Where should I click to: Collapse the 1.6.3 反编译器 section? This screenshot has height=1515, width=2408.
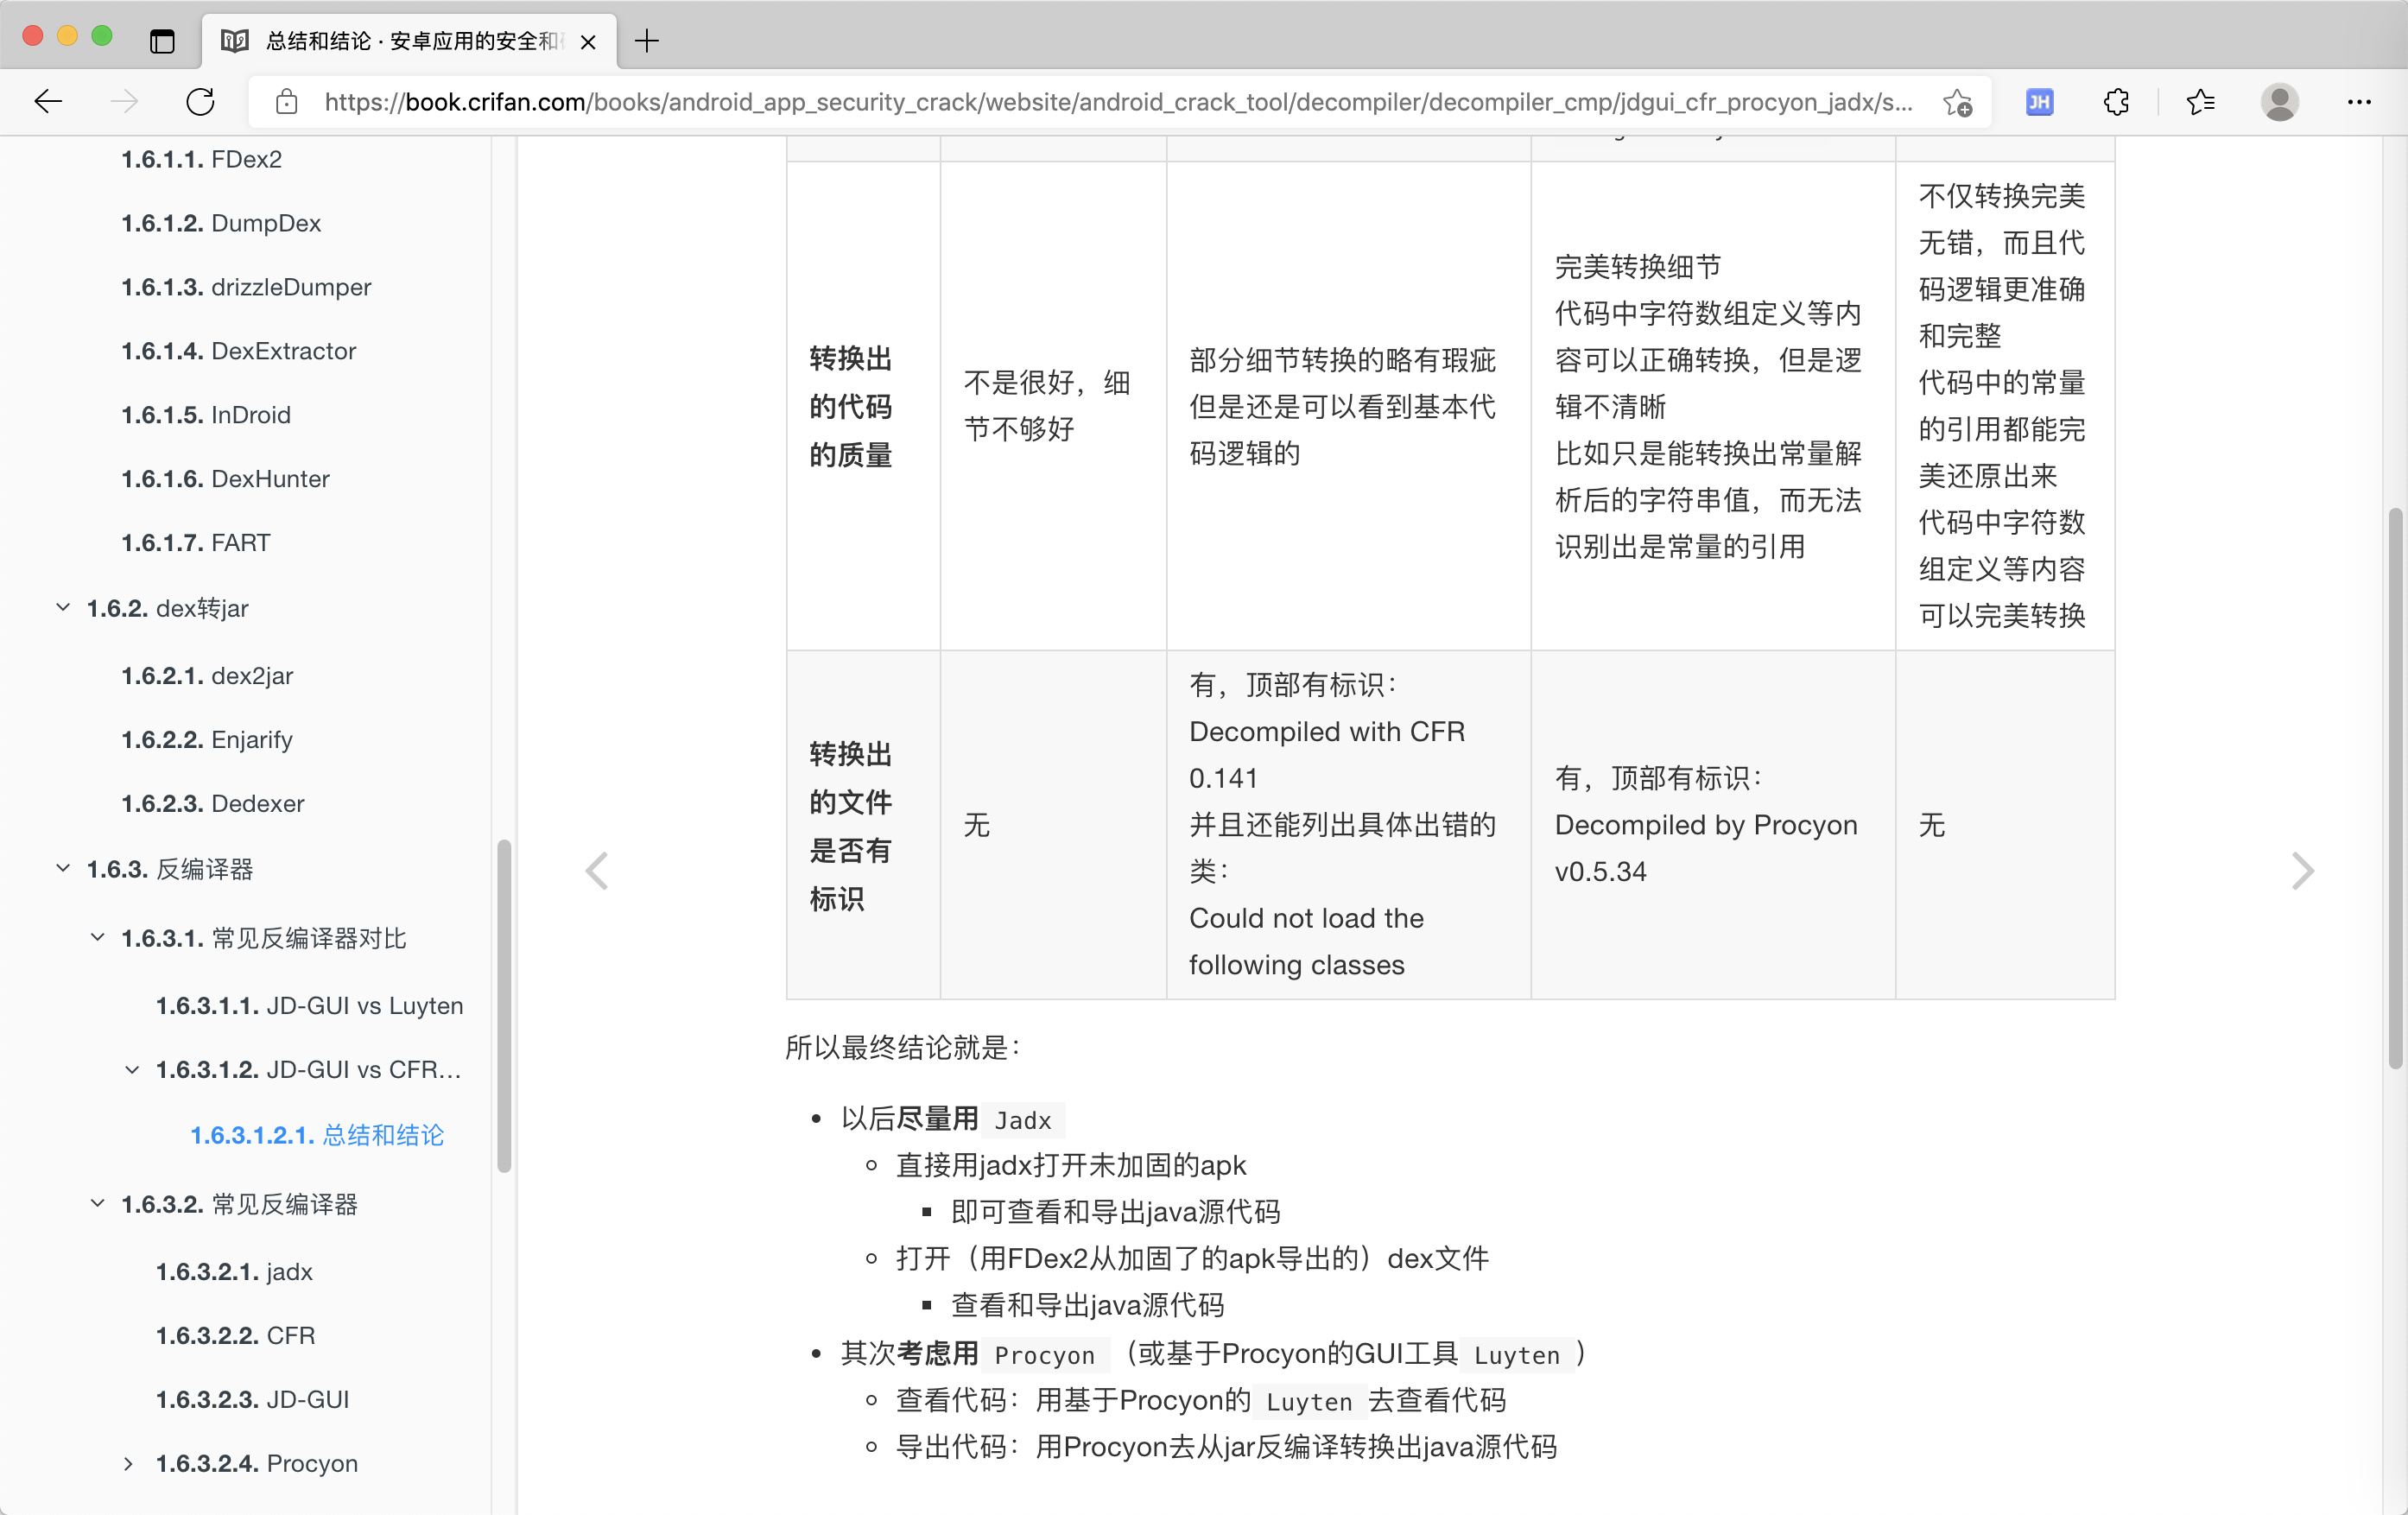(63, 868)
